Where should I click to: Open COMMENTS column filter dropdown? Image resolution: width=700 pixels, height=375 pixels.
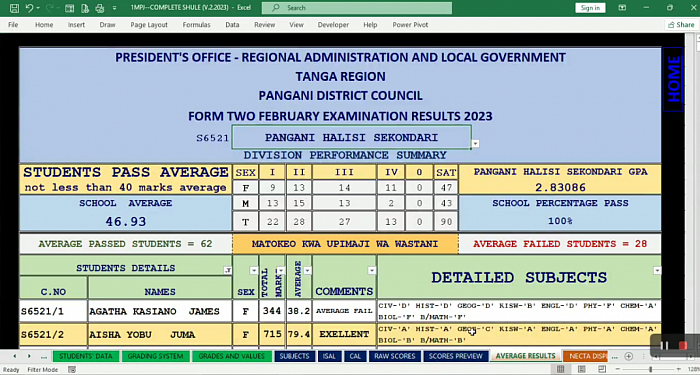click(372, 270)
